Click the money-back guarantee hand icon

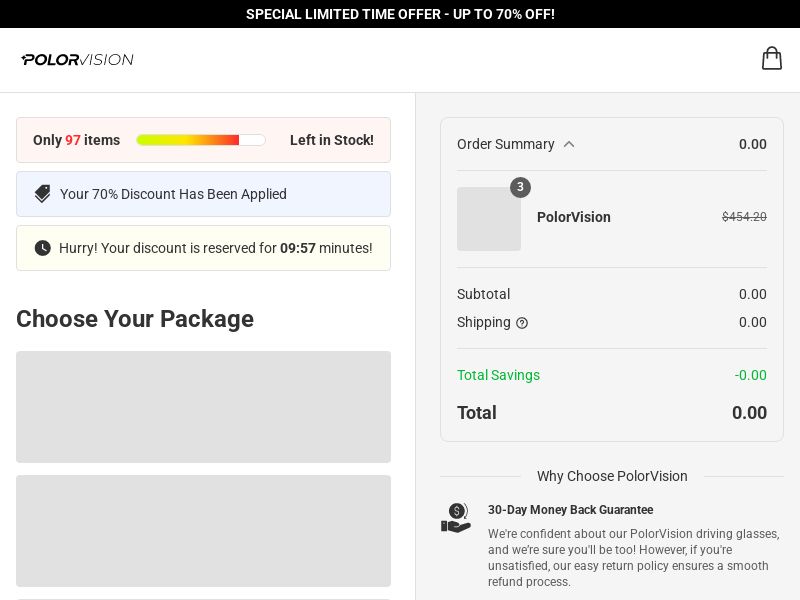point(456,518)
